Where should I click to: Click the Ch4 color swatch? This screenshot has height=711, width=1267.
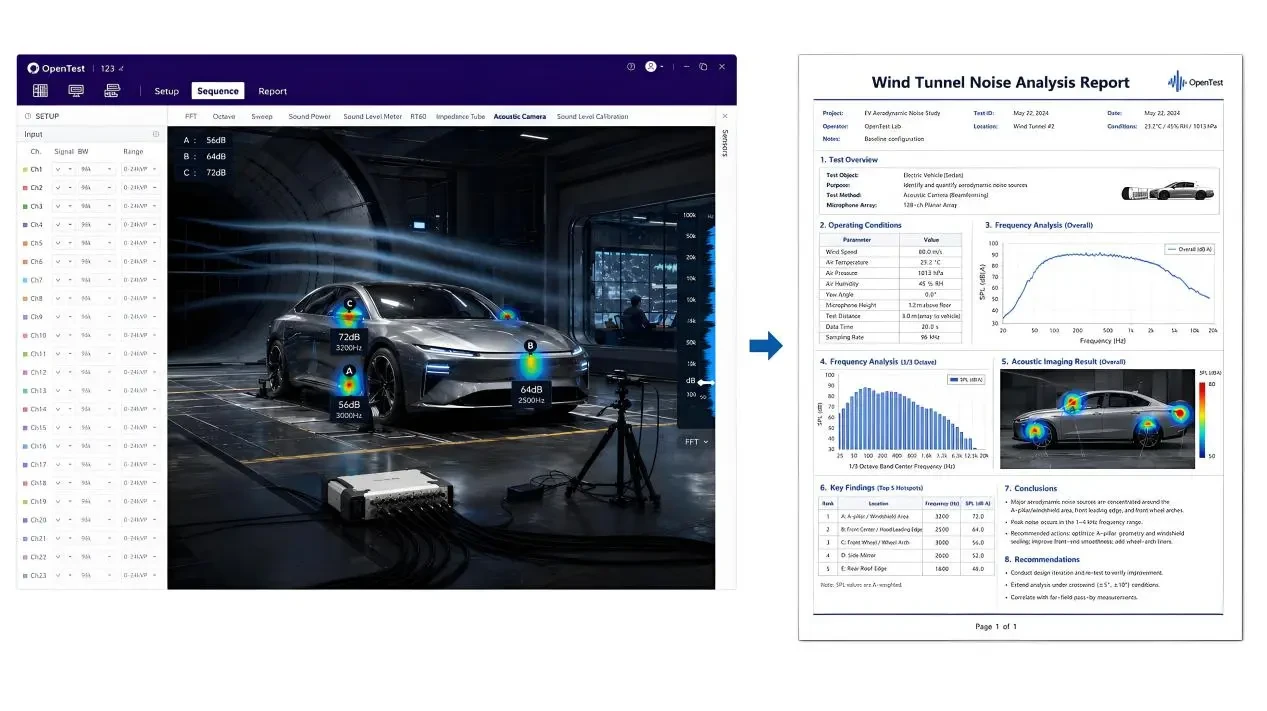point(25,225)
